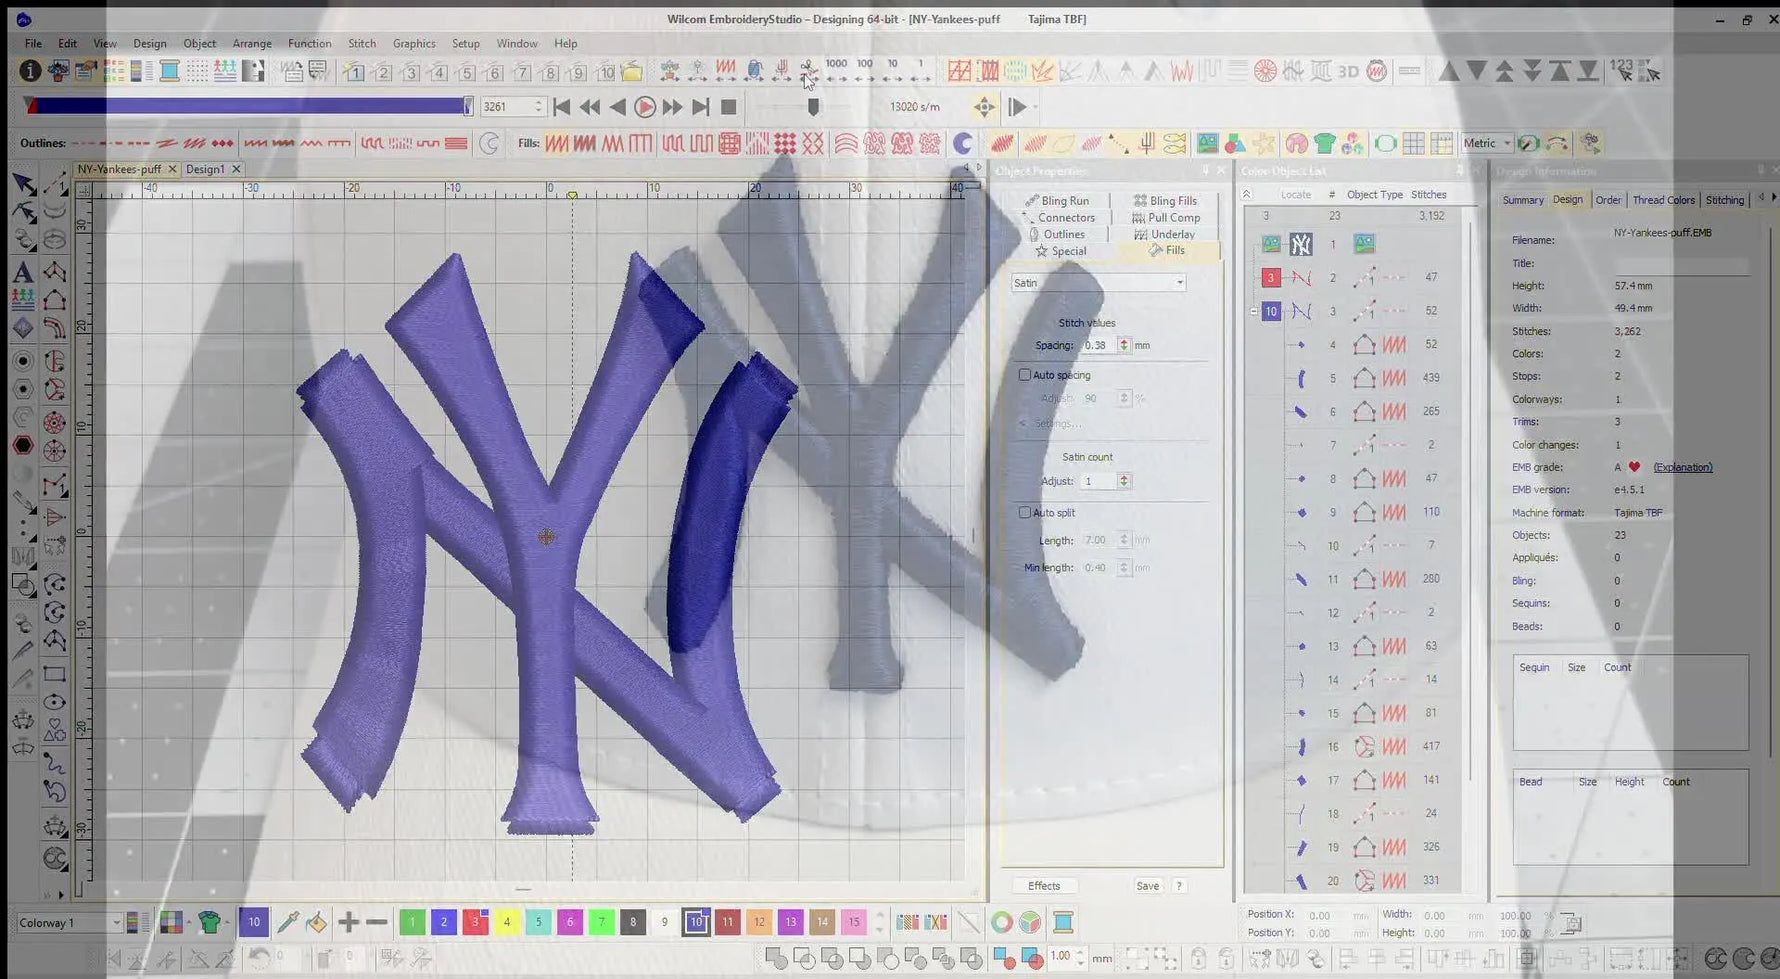Open the Order tab
This screenshot has height=979, width=1780.
pos(1608,200)
